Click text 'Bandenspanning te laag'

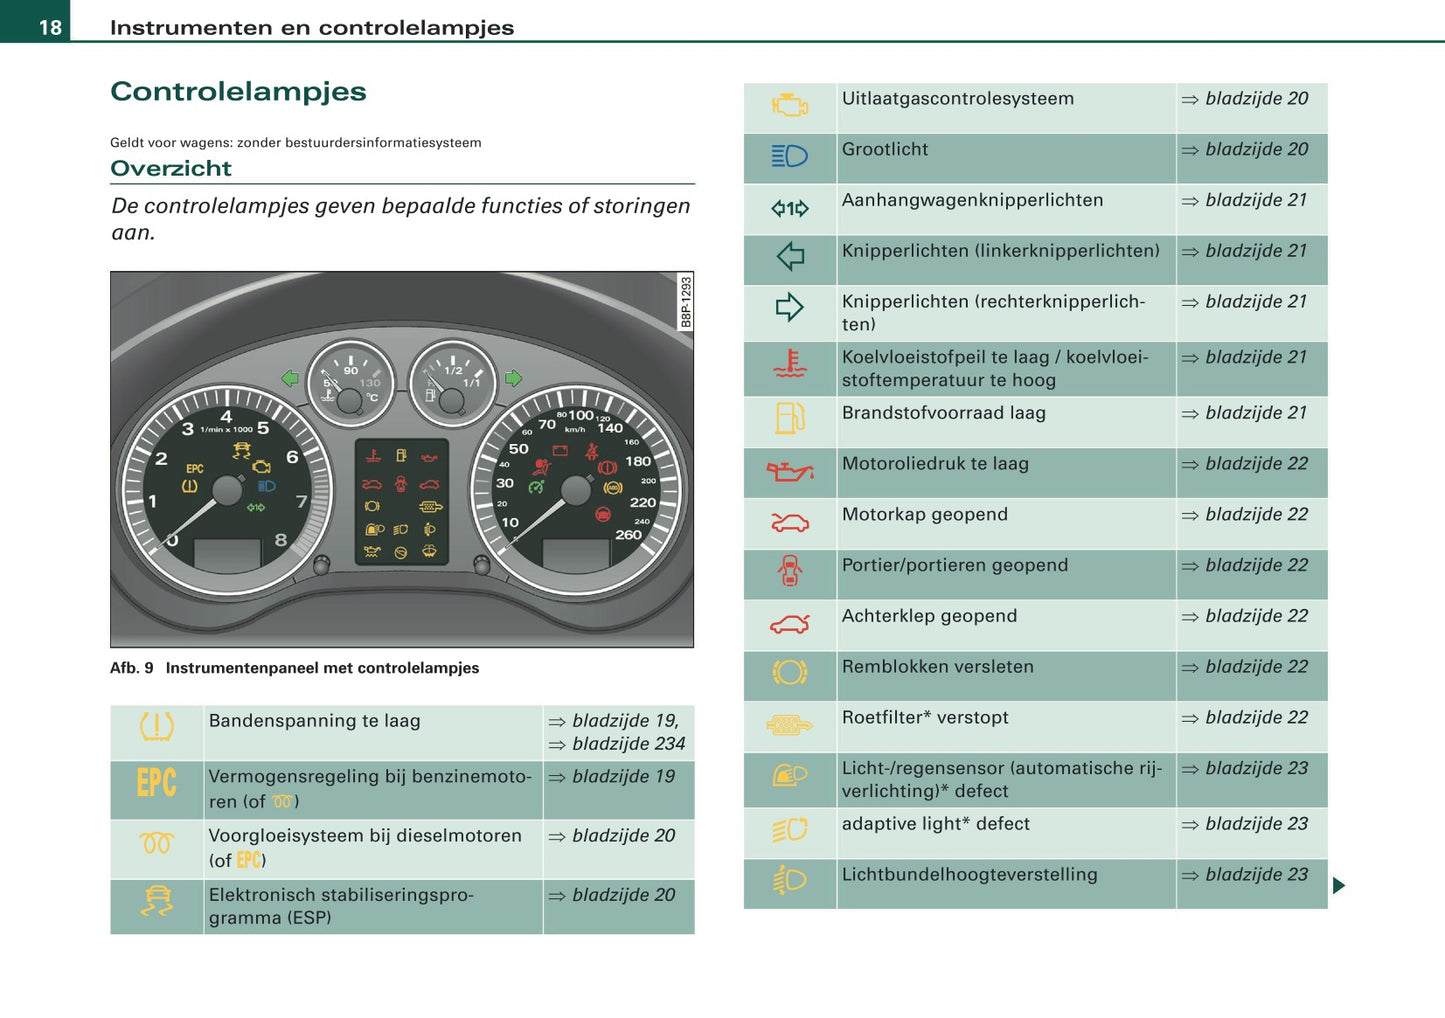click(315, 721)
